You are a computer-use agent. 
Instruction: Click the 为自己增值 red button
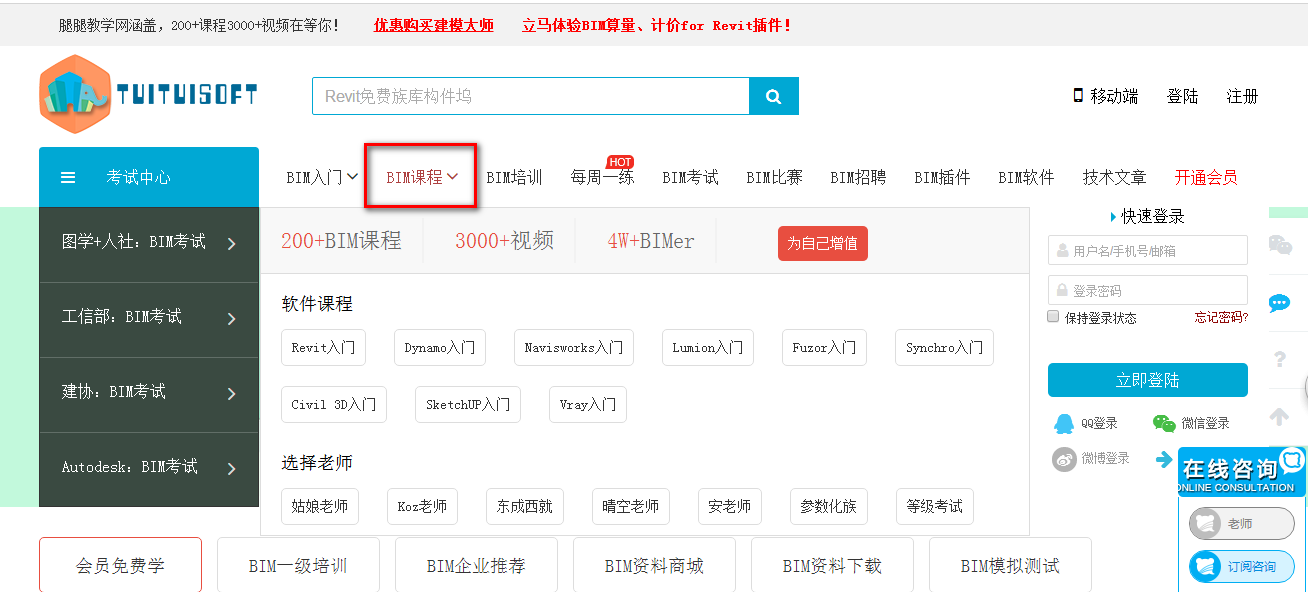[x=823, y=243]
